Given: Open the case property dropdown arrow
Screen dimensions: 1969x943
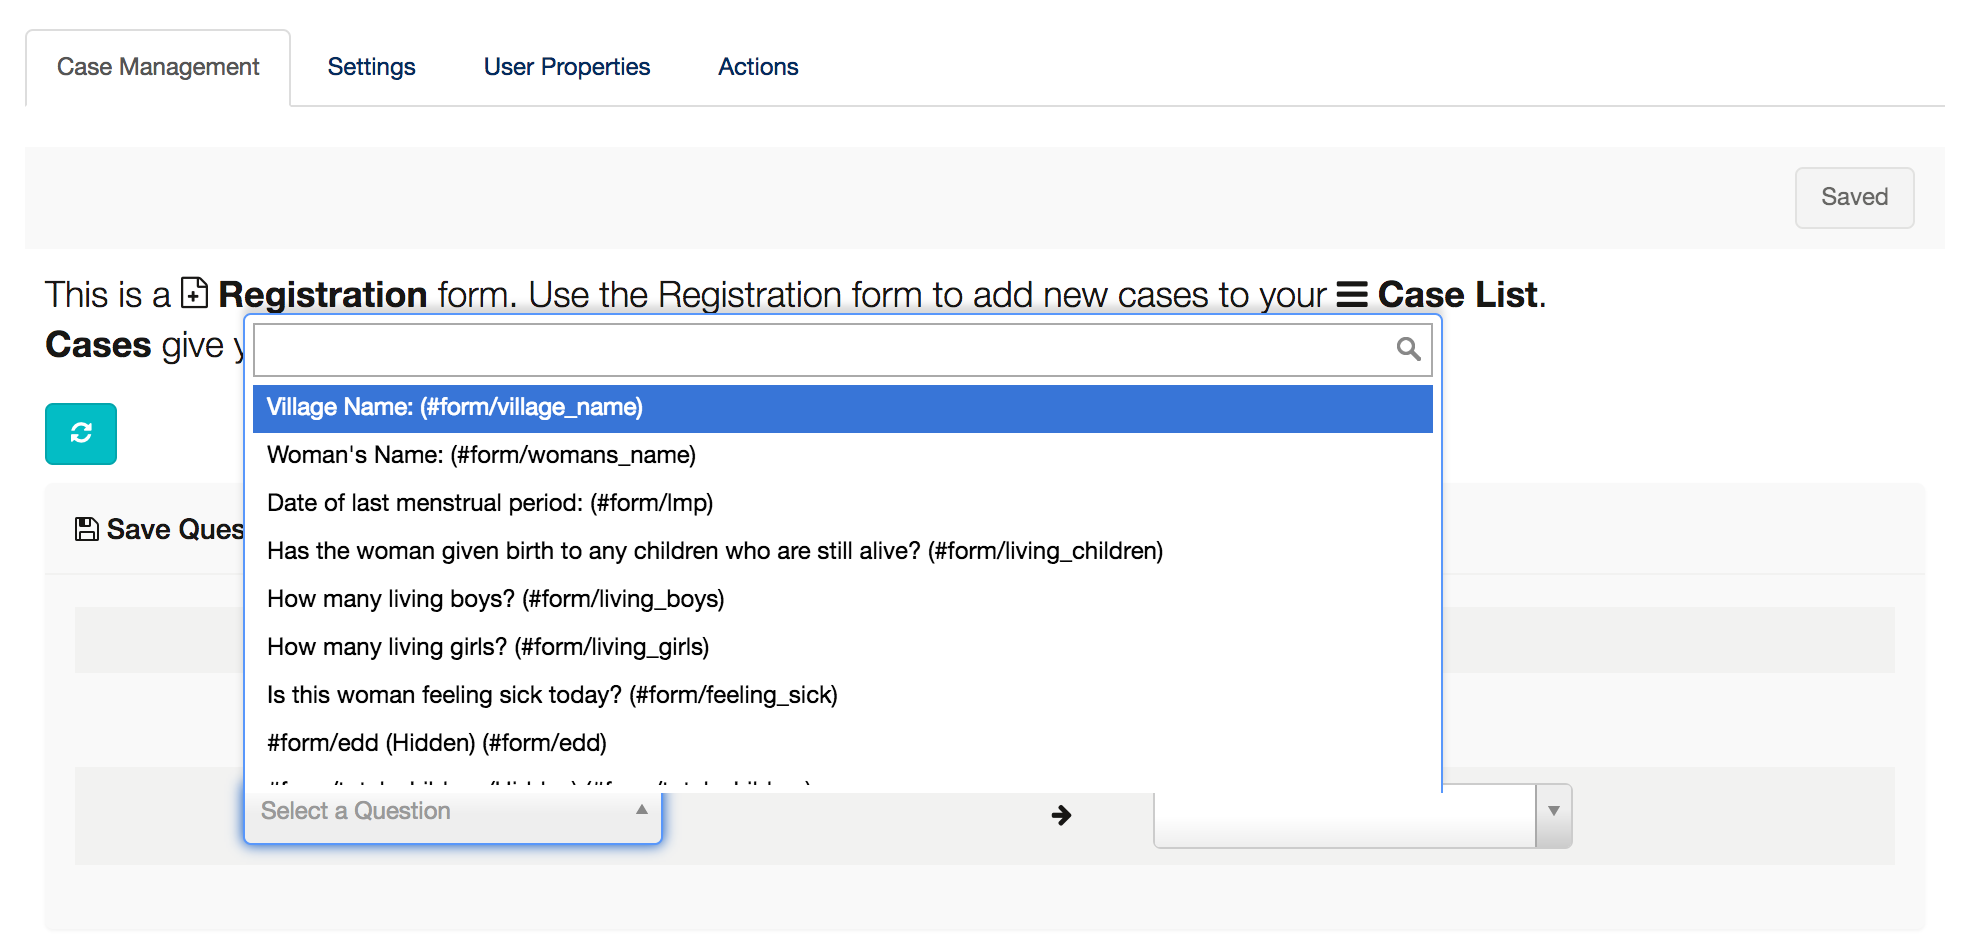Looking at the screenshot, I should tap(1553, 811).
